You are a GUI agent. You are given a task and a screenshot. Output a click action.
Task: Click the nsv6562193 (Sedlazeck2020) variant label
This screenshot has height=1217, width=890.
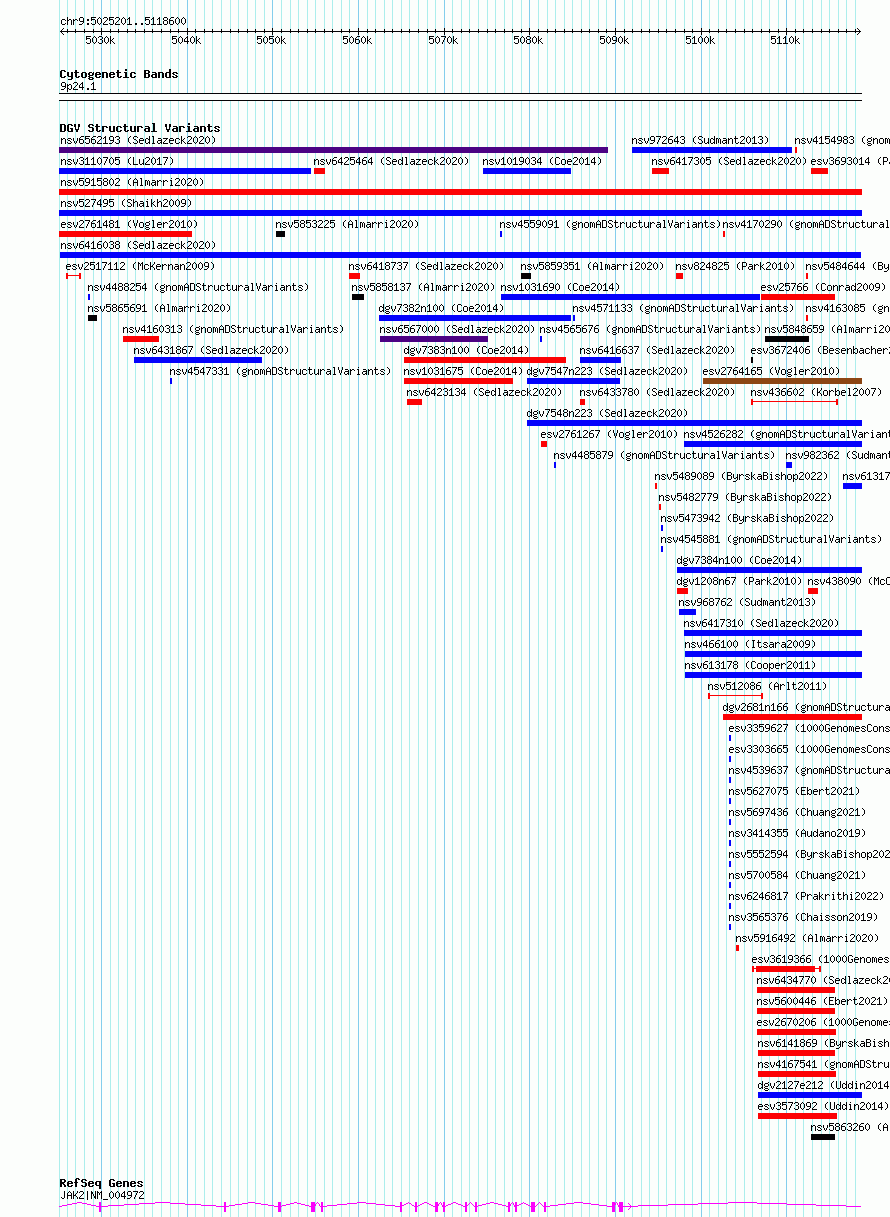click(x=137, y=140)
